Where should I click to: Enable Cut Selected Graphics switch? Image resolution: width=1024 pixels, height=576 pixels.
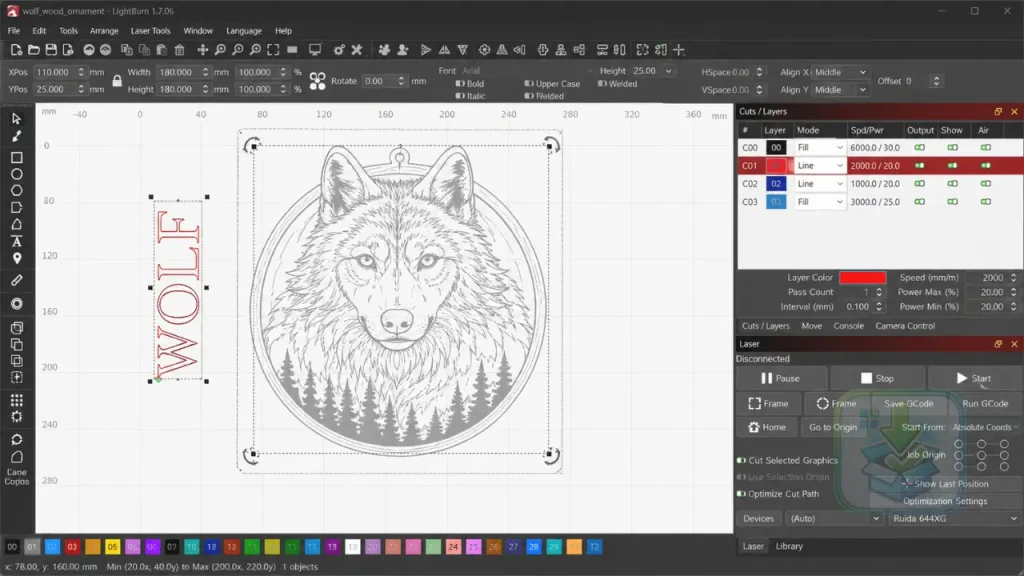point(741,460)
